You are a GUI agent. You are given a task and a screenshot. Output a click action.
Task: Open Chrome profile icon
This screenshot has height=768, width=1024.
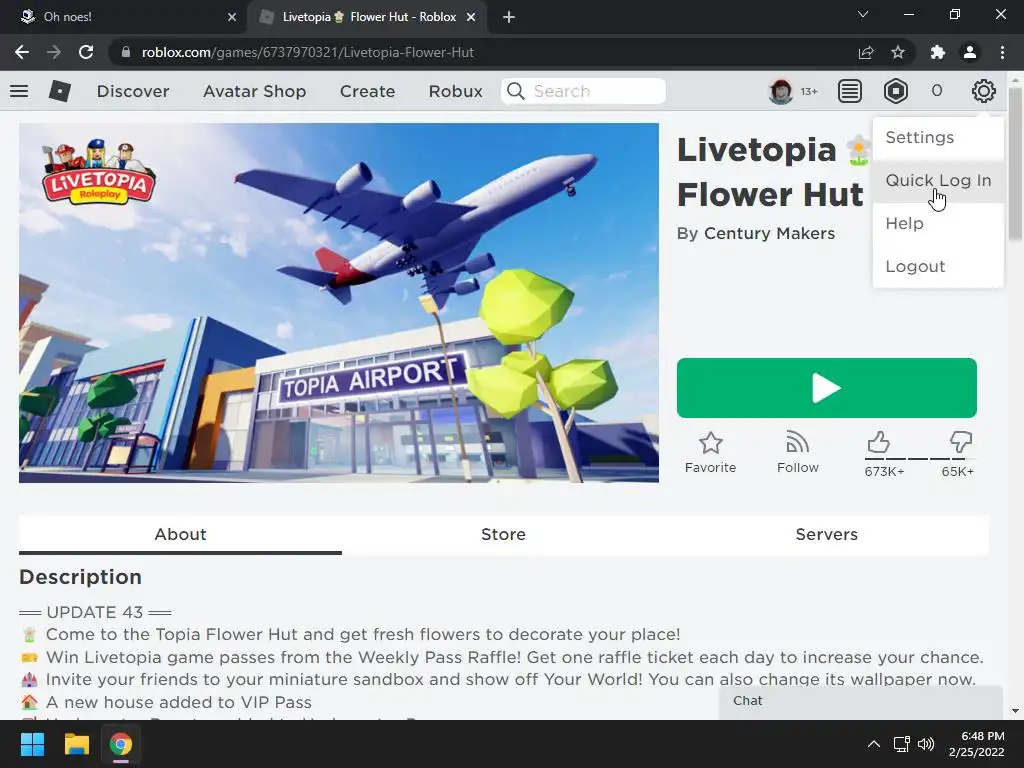pos(970,52)
